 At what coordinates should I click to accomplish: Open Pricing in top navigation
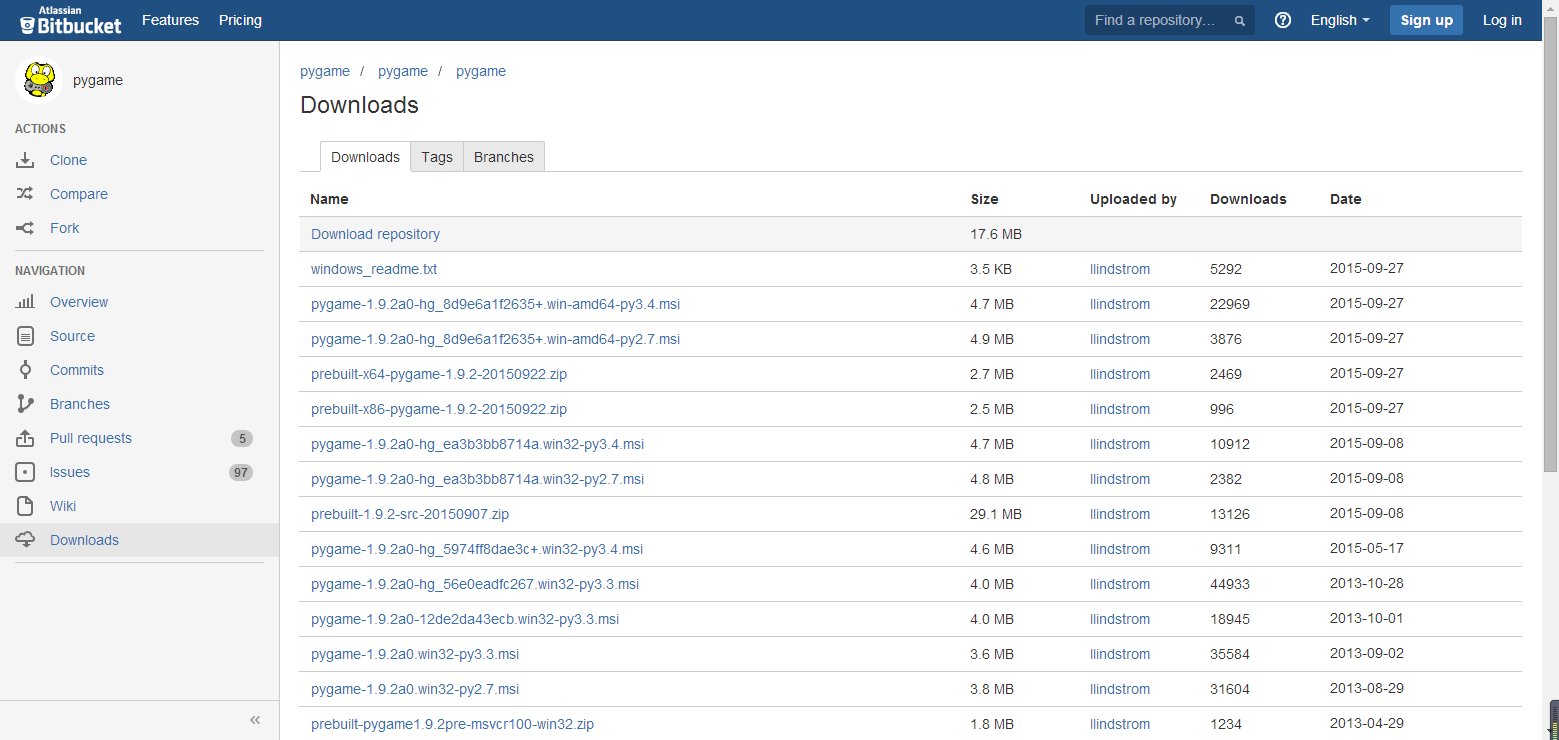240,20
